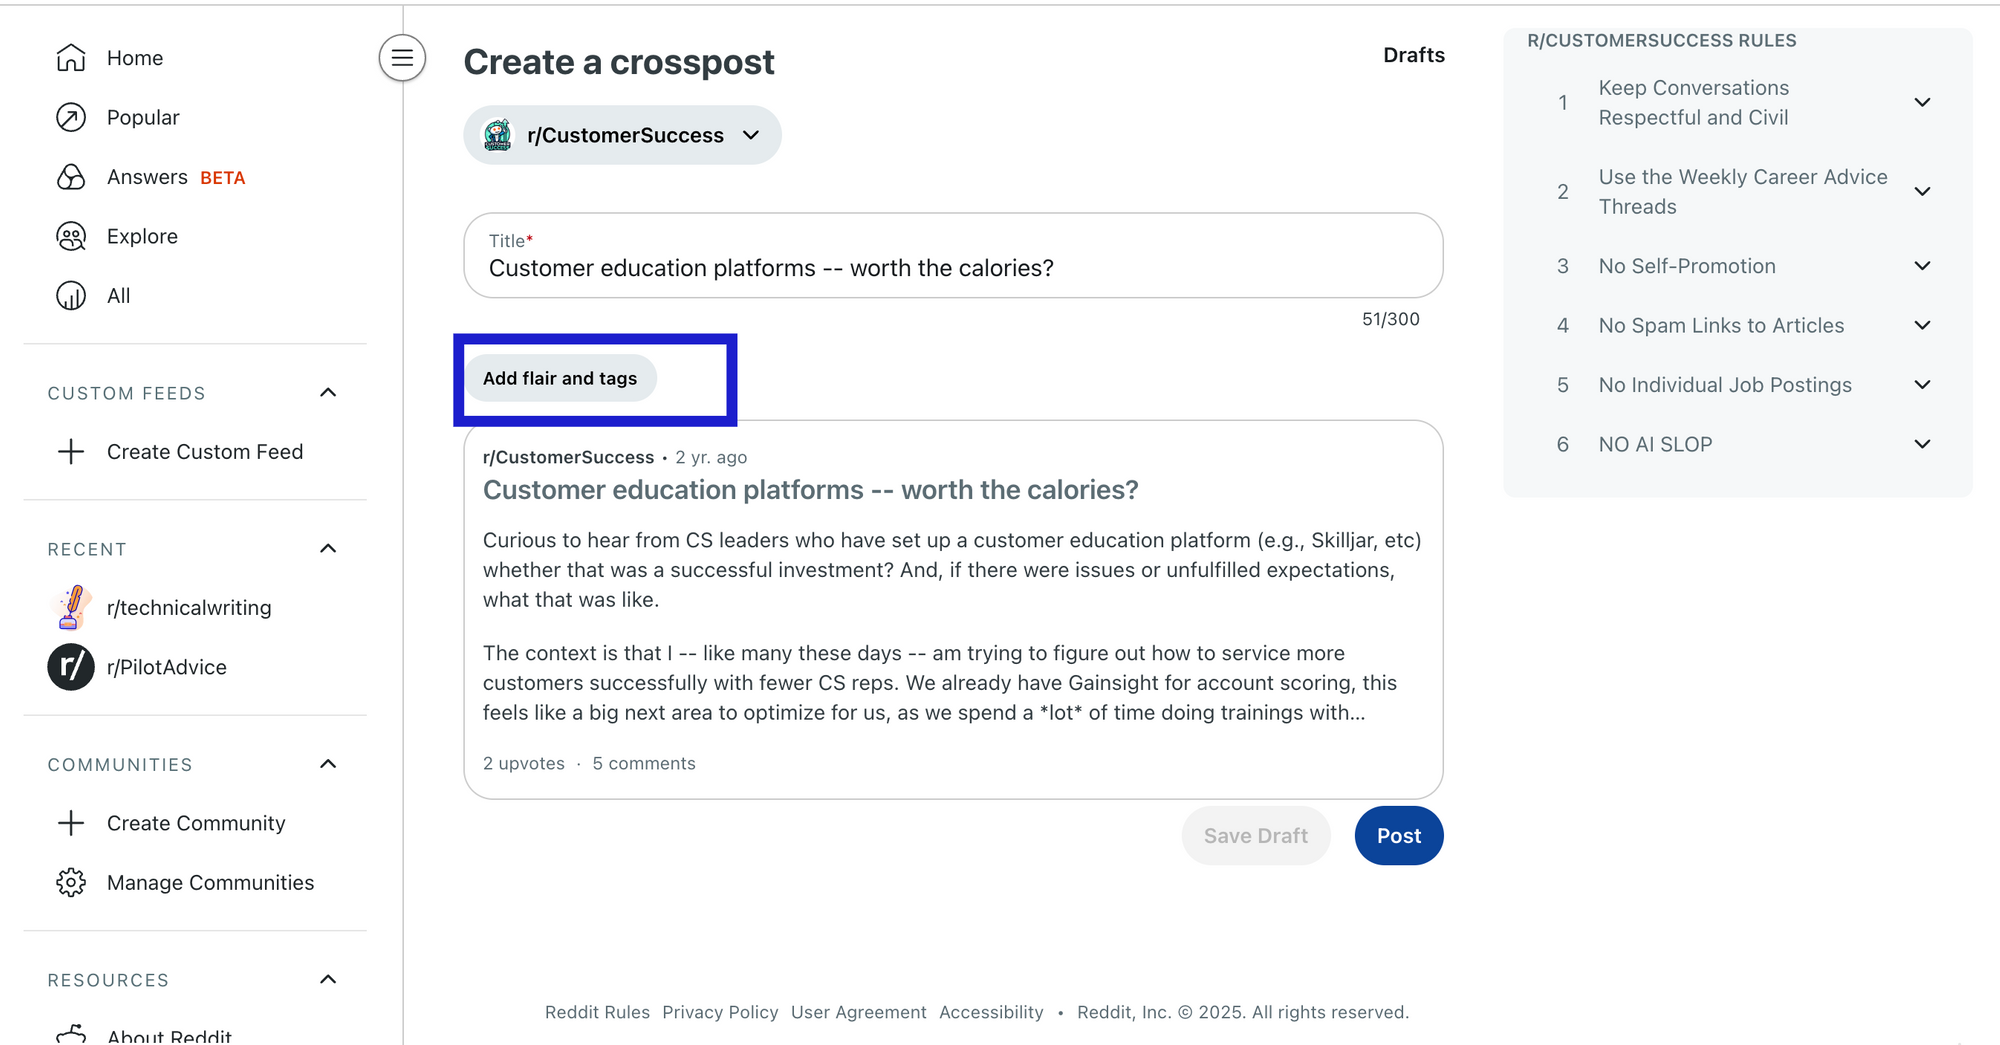This screenshot has height=1045, width=2000.
Task: Click the Create Community plus icon
Action: [x=71, y=823]
